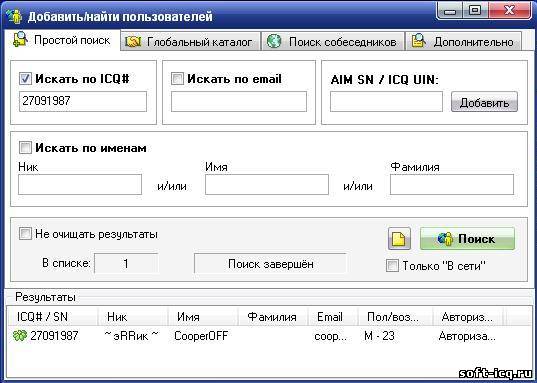Image resolution: width=537 pixels, height=383 pixels.
Task: Sort results by Пол/воз... column header
Action: 396,317
